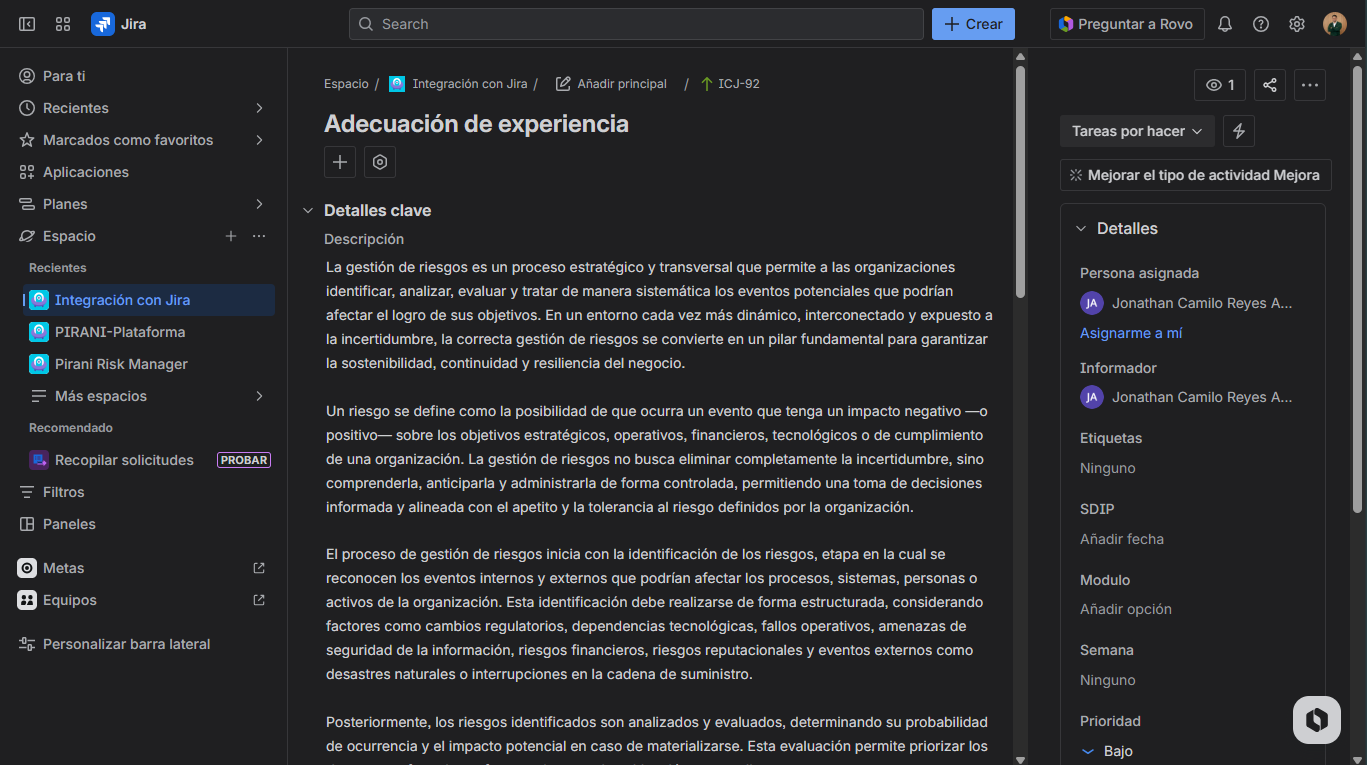Image resolution: width=1367 pixels, height=765 pixels.
Task: Collapse the Detalles clave section
Action: pos(309,210)
